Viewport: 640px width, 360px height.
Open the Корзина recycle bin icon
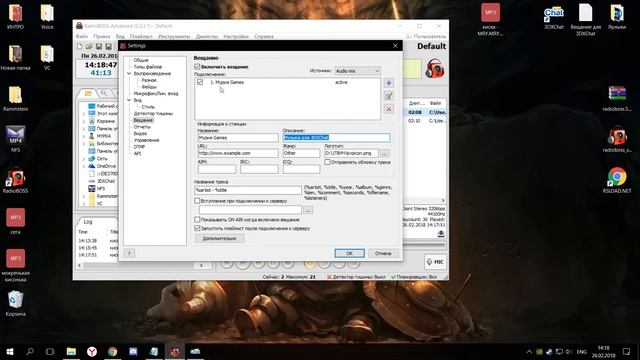(x=16, y=303)
